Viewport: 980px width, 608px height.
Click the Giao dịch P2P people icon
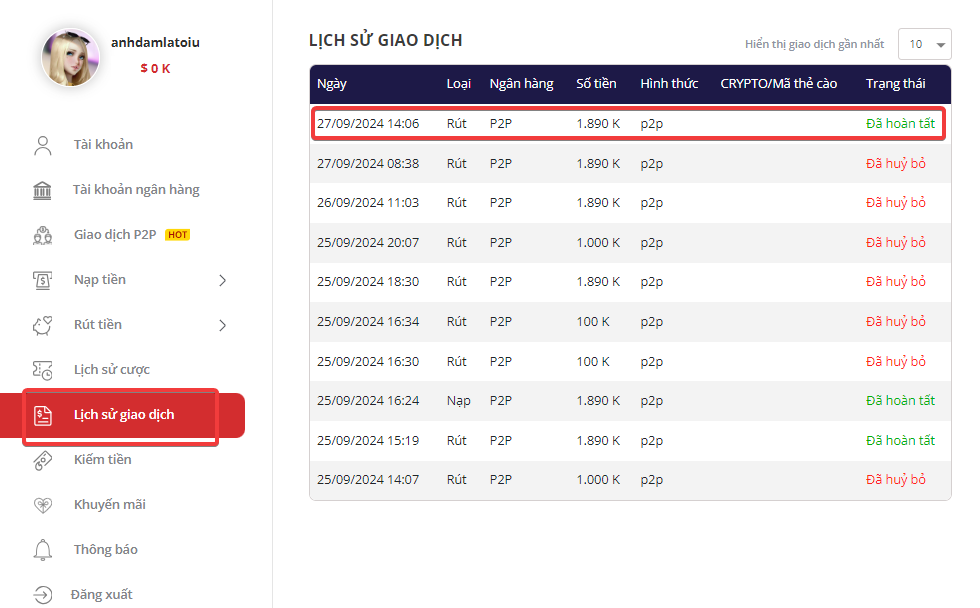pos(42,235)
